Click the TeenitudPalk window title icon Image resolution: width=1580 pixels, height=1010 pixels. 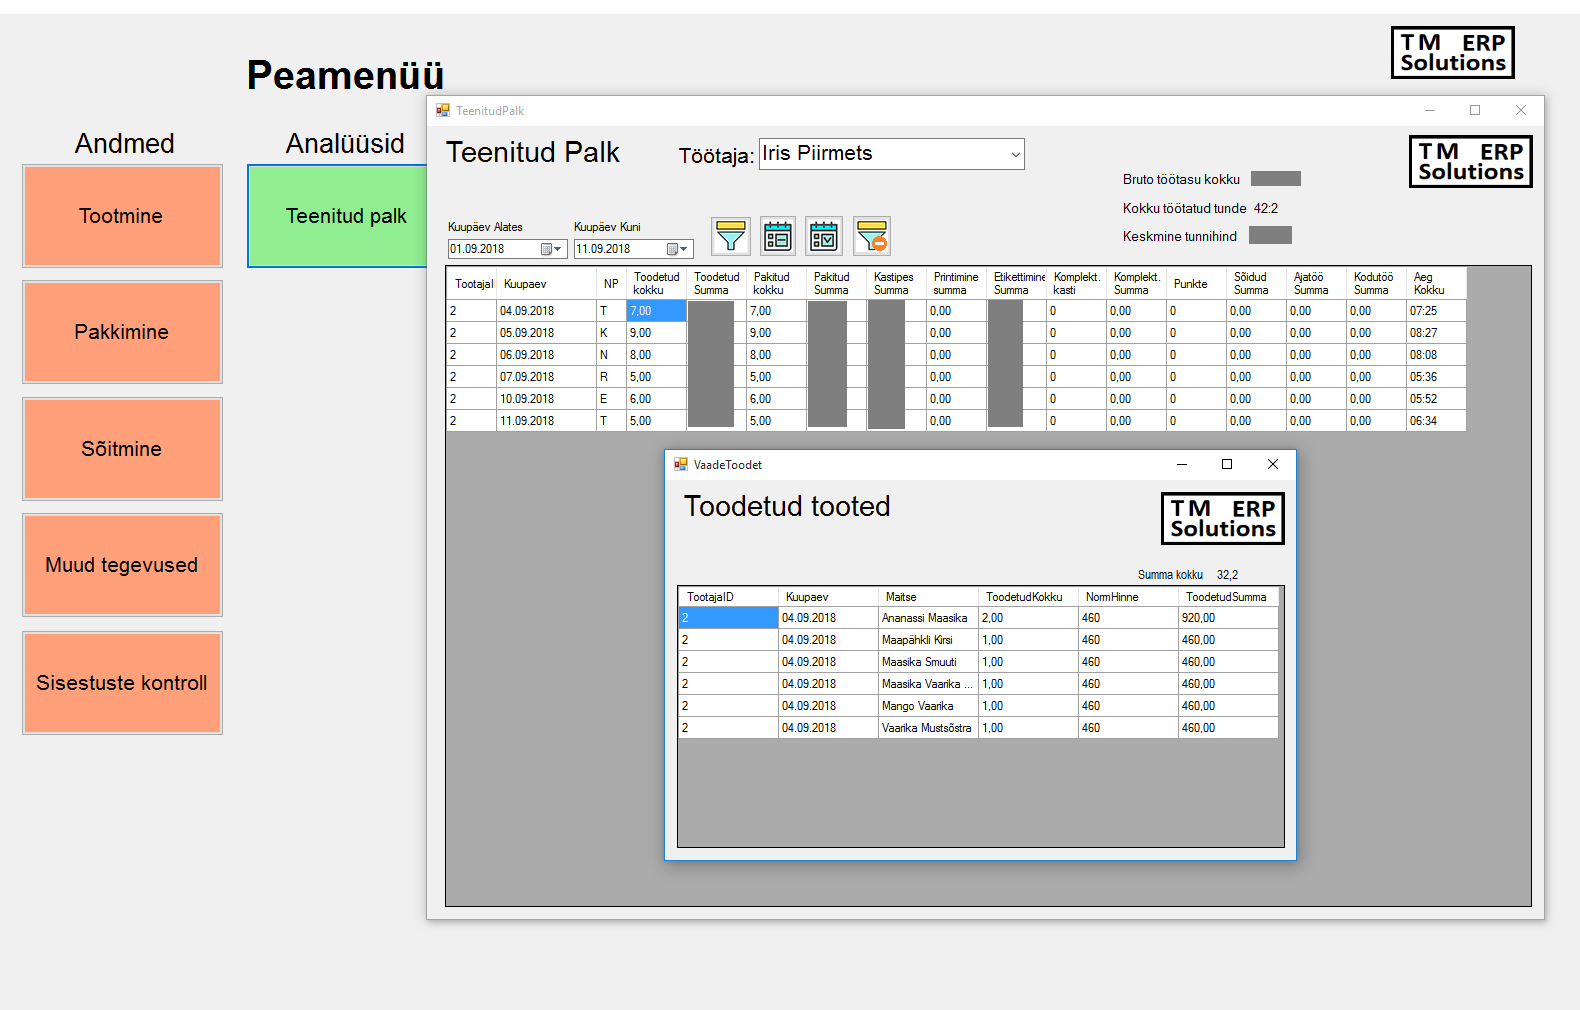pos(443,110)
